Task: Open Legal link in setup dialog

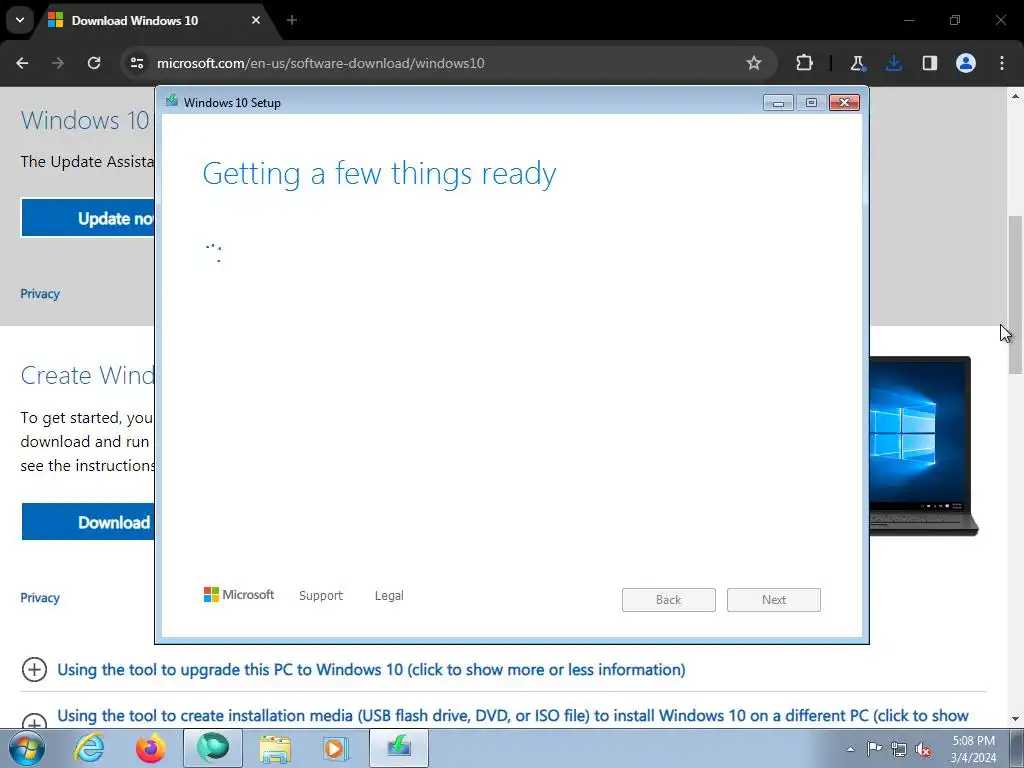Action: [x=389, y=596]
